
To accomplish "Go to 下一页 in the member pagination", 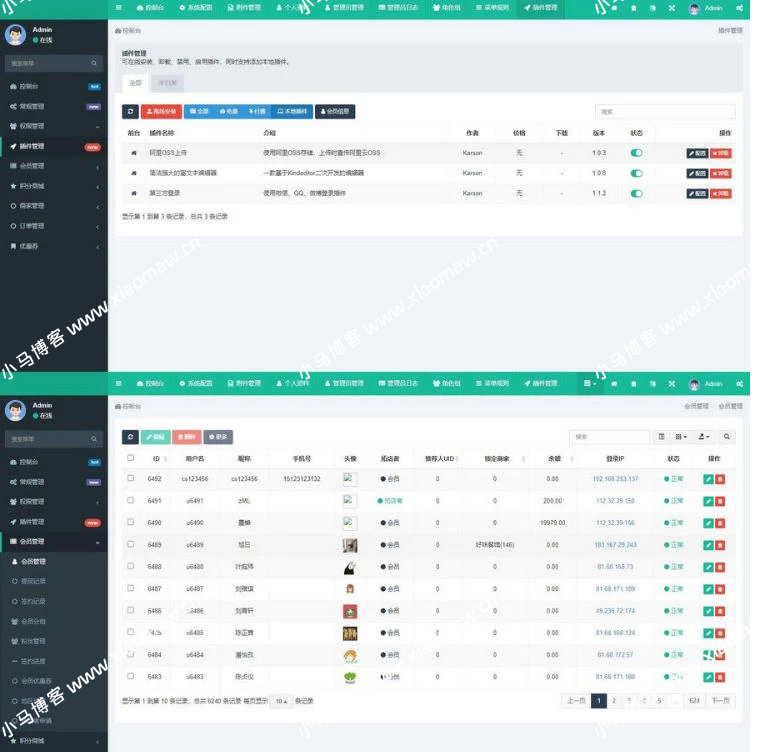I will coord(720,701).
